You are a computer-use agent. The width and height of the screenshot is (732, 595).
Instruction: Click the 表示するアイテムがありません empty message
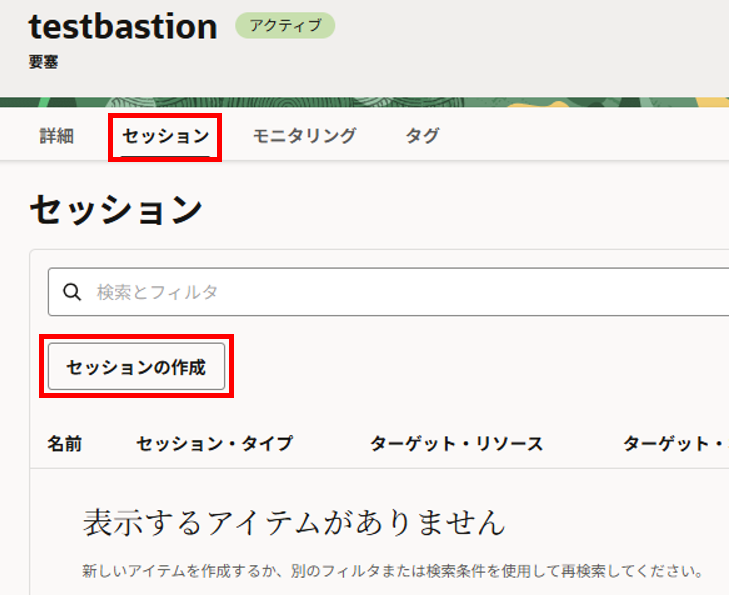tap(294, 522)
